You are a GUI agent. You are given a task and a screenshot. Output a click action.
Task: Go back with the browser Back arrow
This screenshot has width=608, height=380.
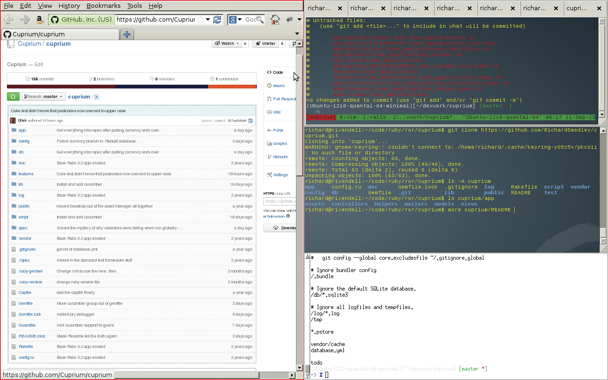tap(9, 19)
